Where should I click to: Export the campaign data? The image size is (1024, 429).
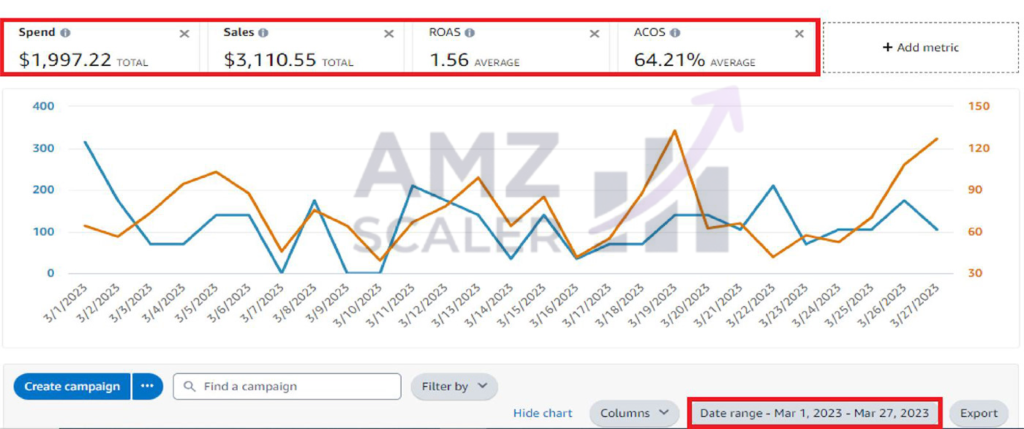click(978, 413)
